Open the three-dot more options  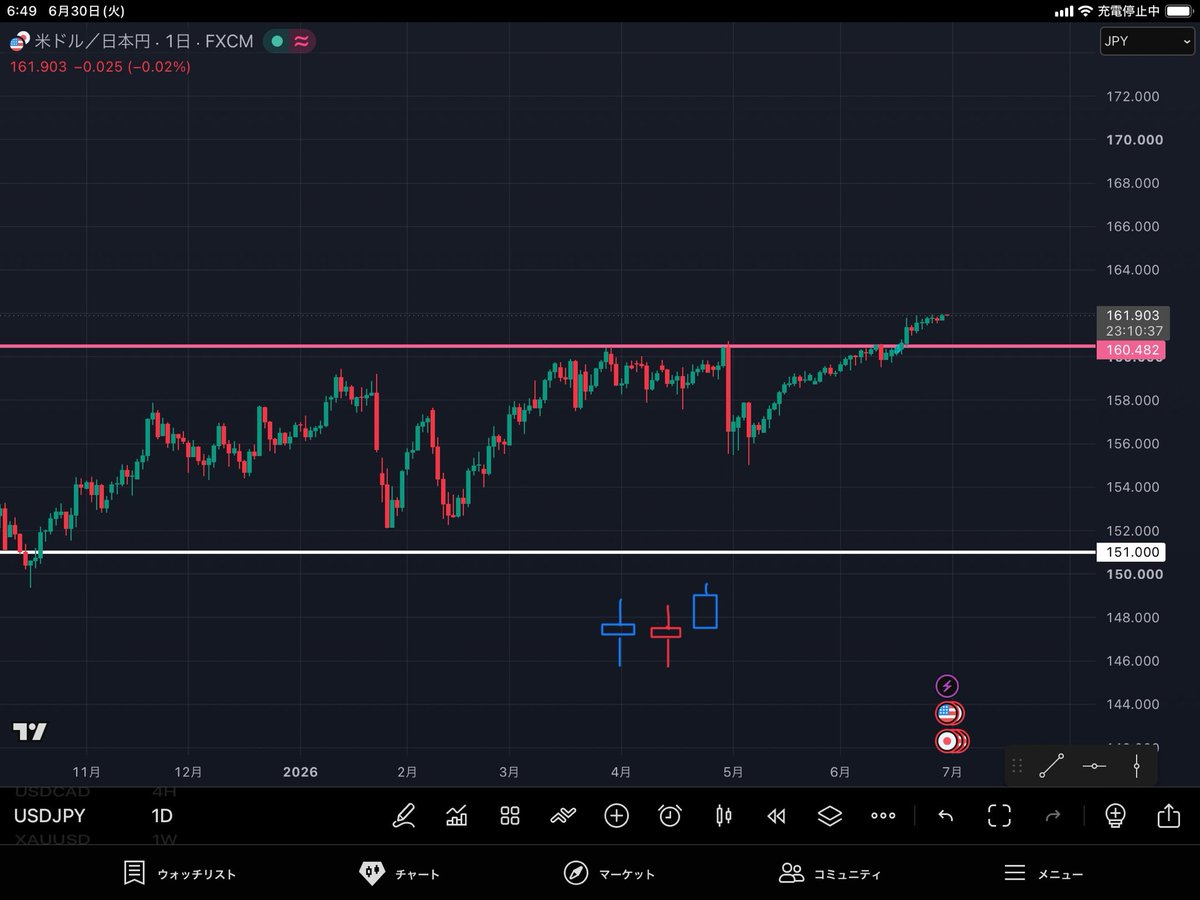coord(883,816)
